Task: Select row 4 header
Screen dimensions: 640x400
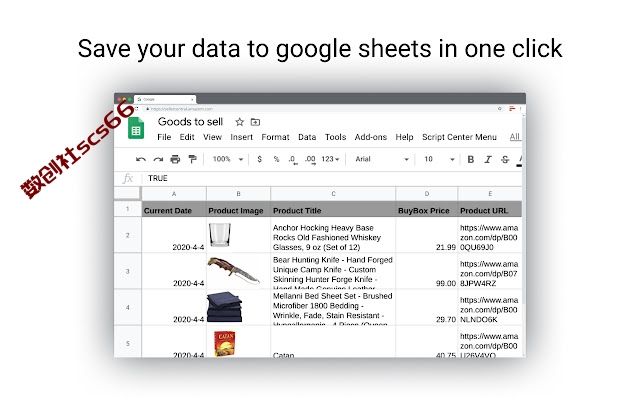Action: 128,307
